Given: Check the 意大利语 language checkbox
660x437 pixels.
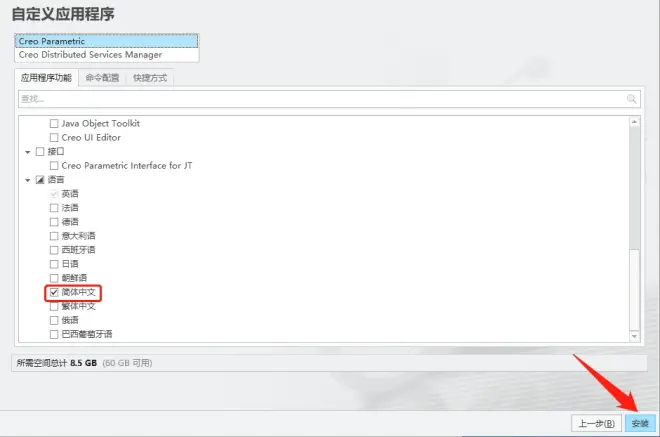Looking at the screenshot, I should pyautogui.click(x=54, y=236).
